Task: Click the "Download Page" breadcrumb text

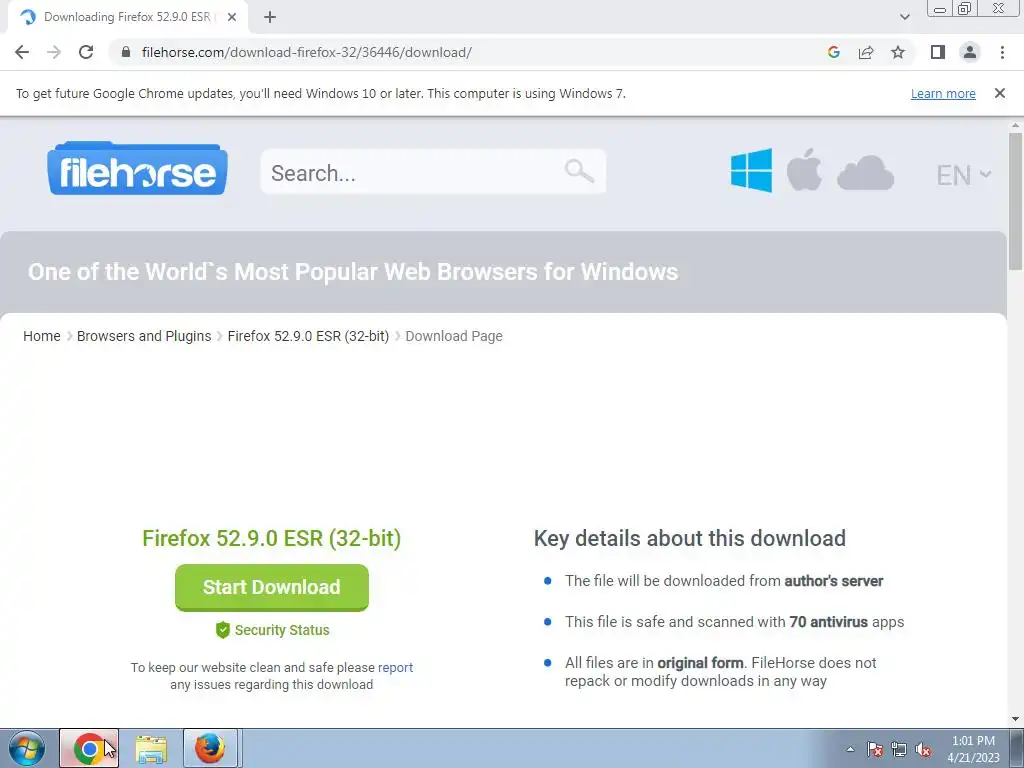Action: pos(454,336)
